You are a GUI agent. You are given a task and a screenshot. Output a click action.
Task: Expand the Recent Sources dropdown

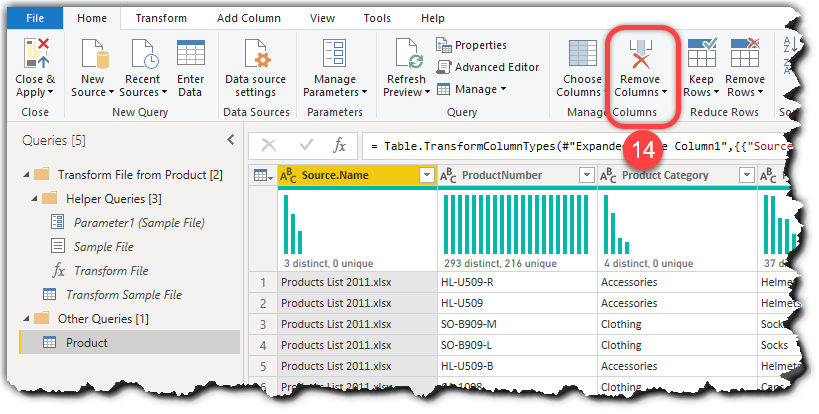click(164, 92)
